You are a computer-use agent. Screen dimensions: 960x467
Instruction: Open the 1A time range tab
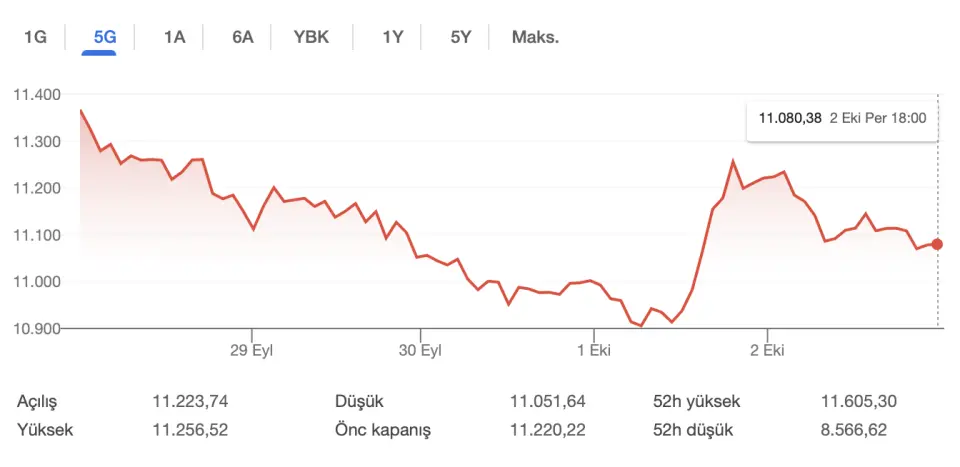point(175,38)
